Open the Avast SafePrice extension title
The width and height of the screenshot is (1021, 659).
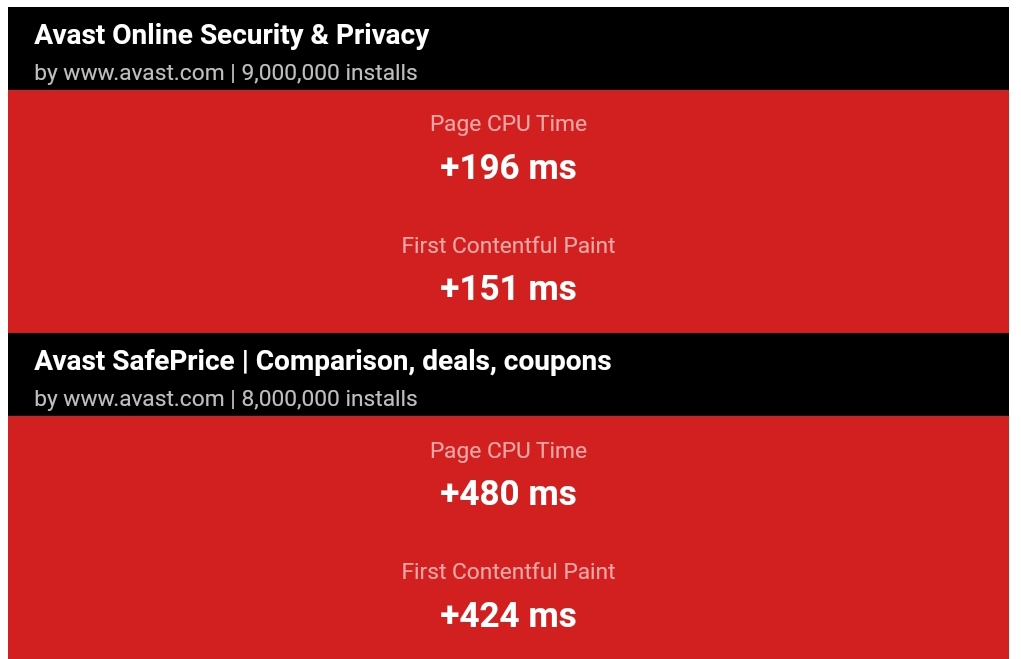coord(322,361)
